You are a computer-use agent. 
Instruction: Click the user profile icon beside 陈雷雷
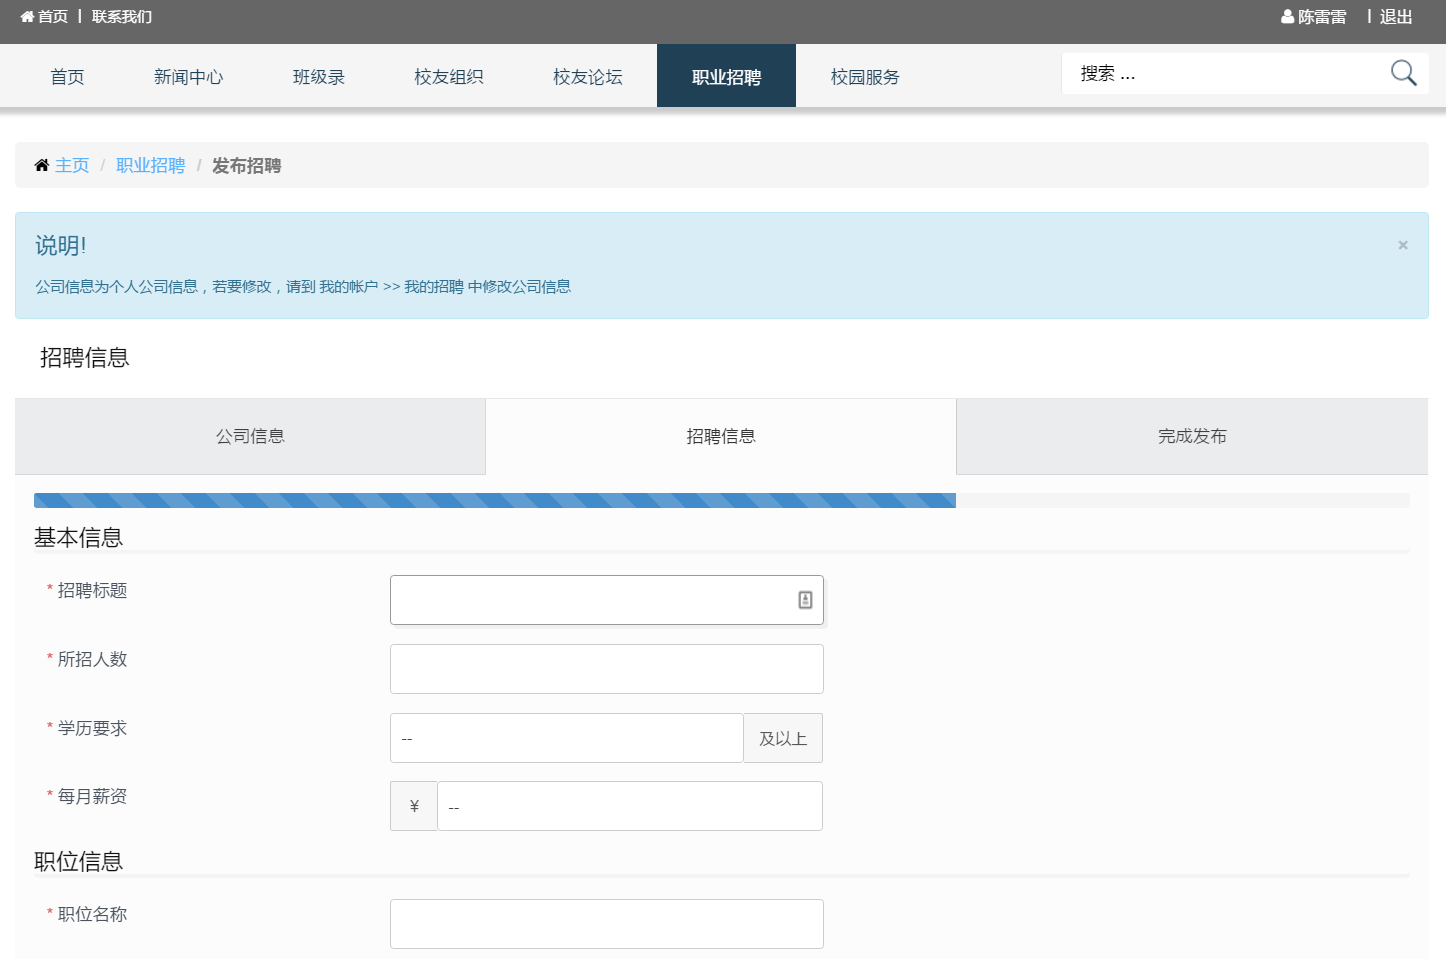pyautogui.click(x=1288, y=17)
